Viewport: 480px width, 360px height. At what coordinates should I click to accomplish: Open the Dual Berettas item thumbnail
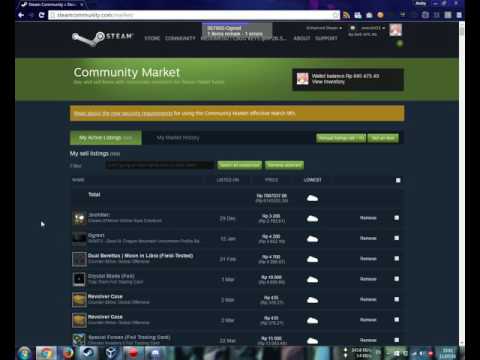pos(79,259)
